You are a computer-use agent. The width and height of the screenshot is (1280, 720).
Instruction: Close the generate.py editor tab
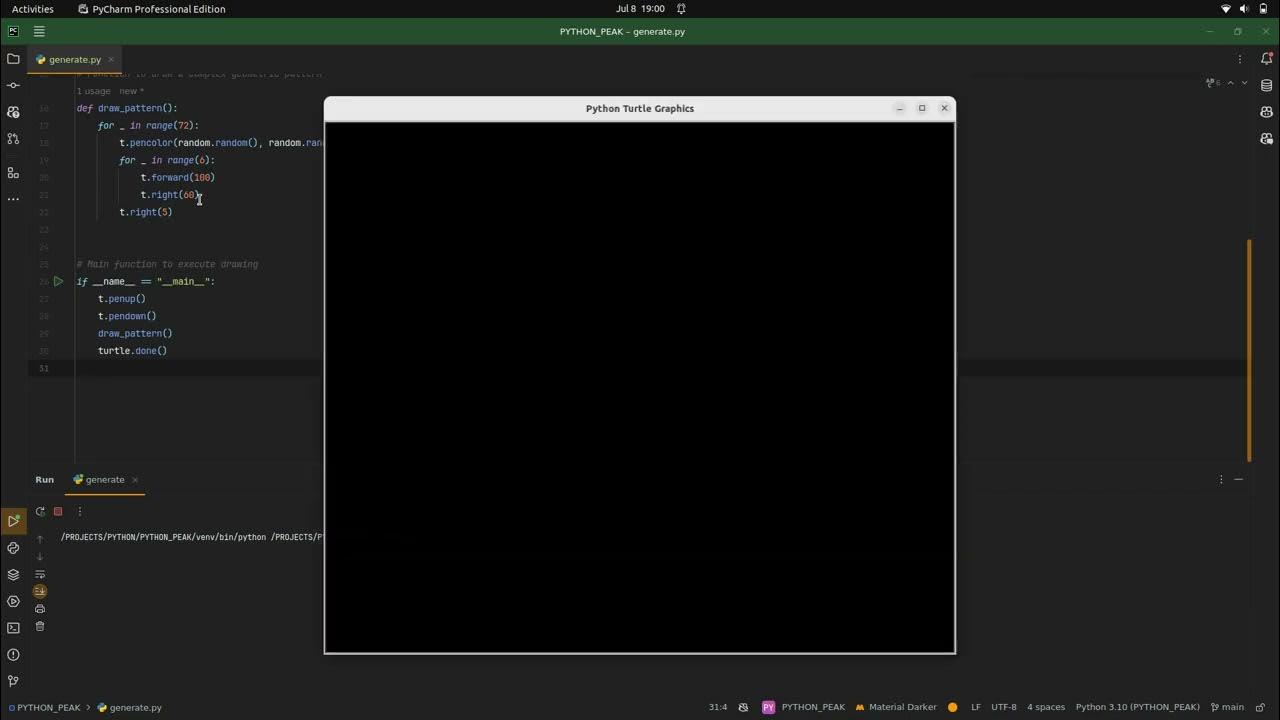[x=109, y=59]
